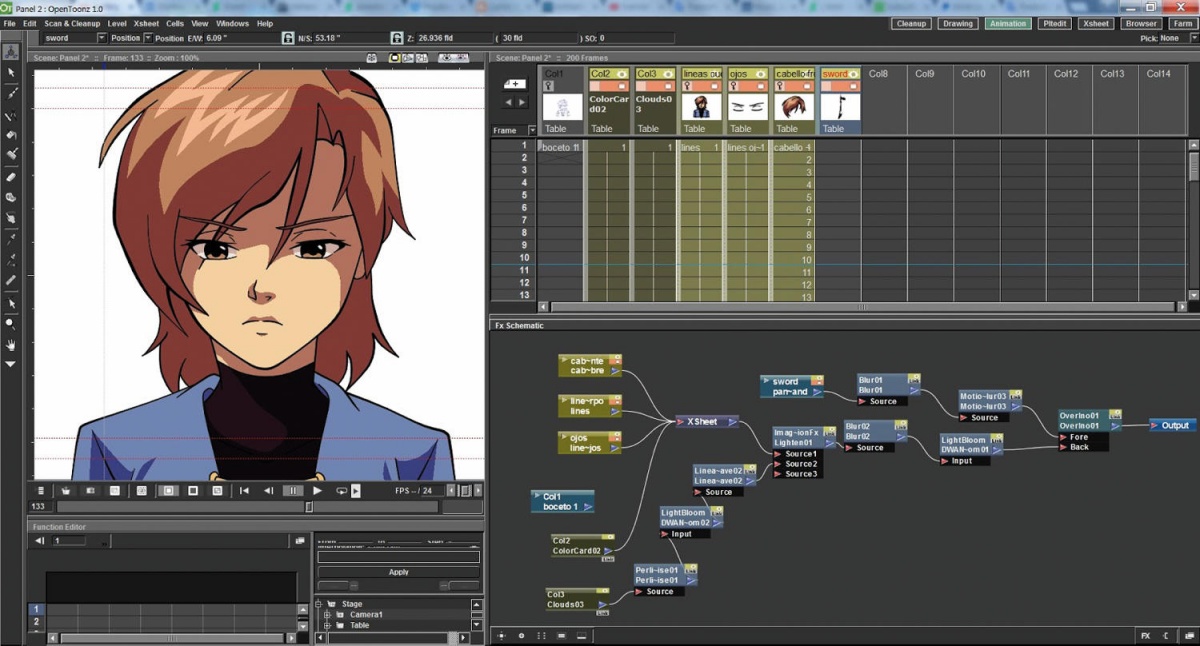Click the frame slider handle in viewer

click(309, 507)
